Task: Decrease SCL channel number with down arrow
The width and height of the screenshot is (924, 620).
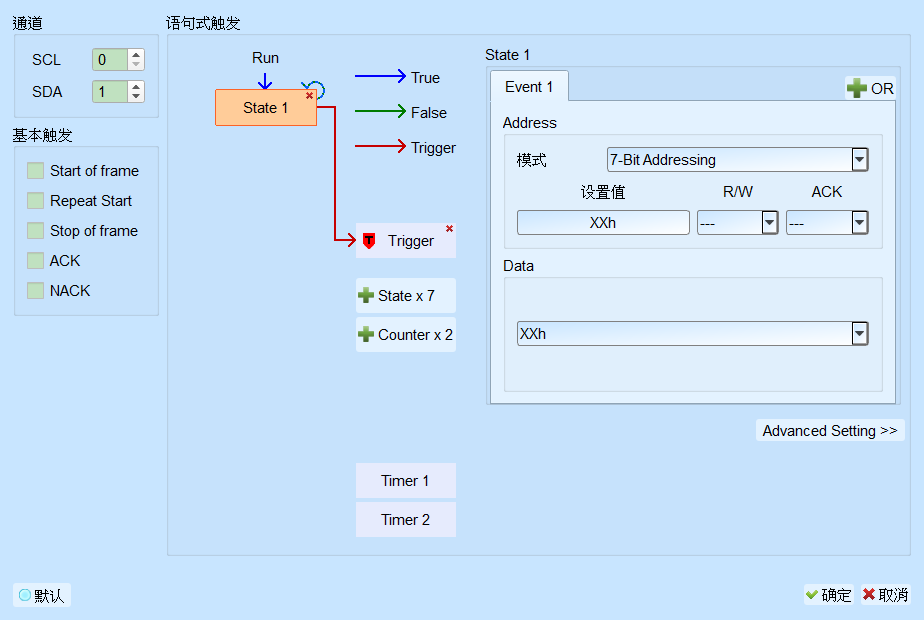Action: click(x=136, y=64)
